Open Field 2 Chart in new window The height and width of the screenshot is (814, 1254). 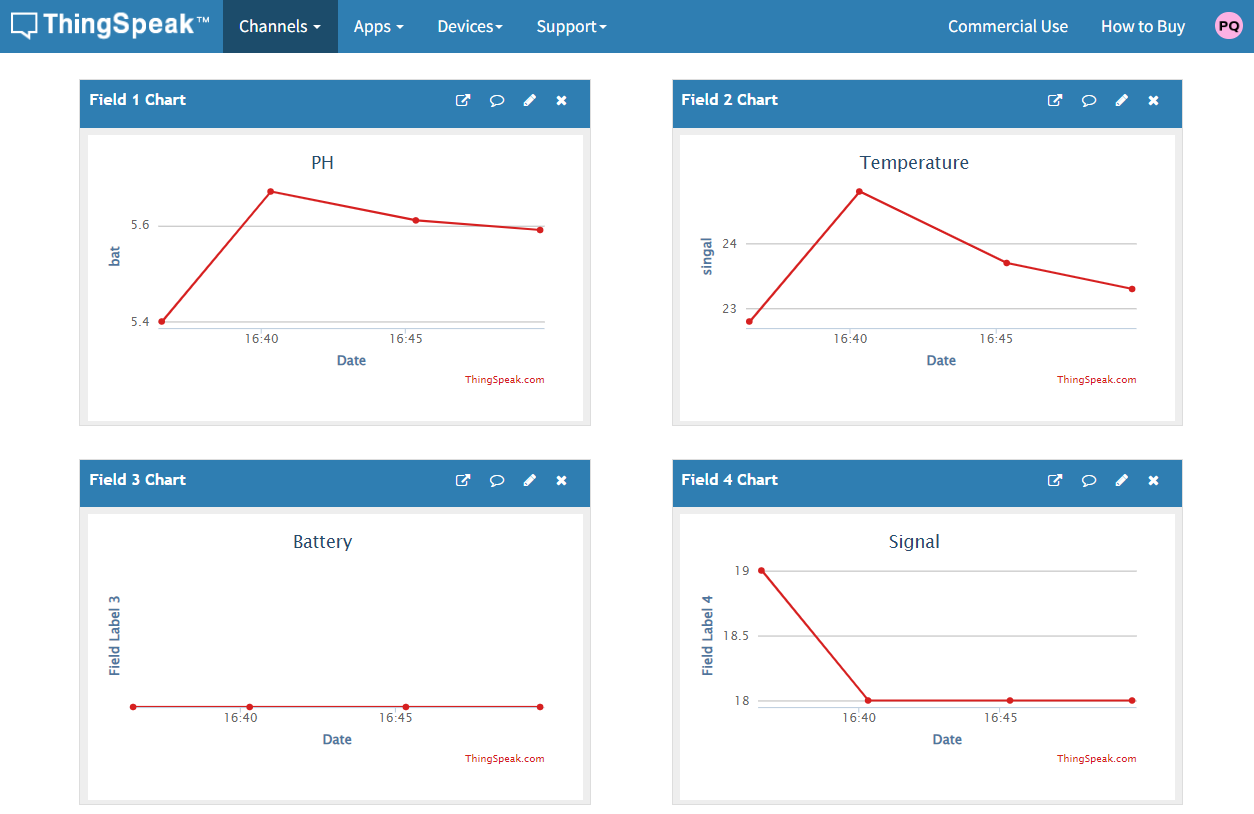pos(1055,100)
